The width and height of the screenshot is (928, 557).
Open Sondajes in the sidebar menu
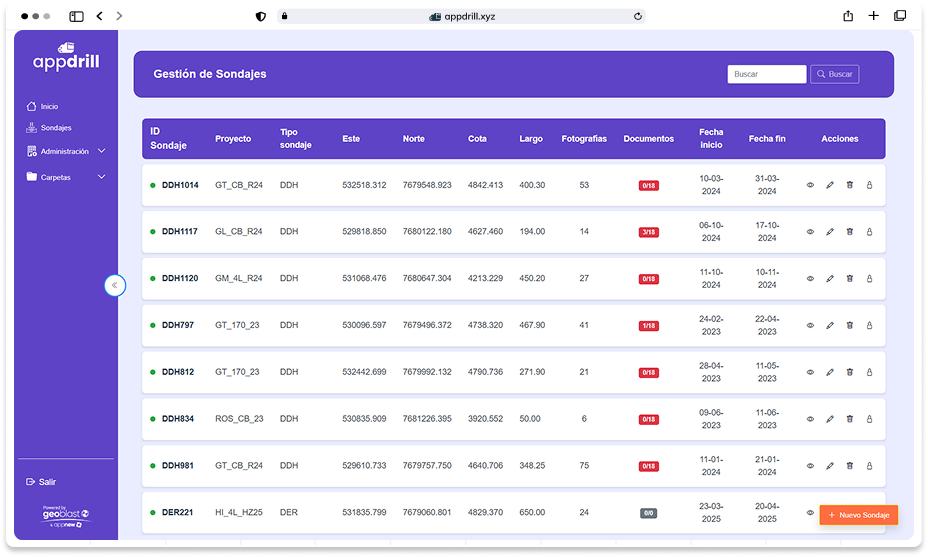55,128
